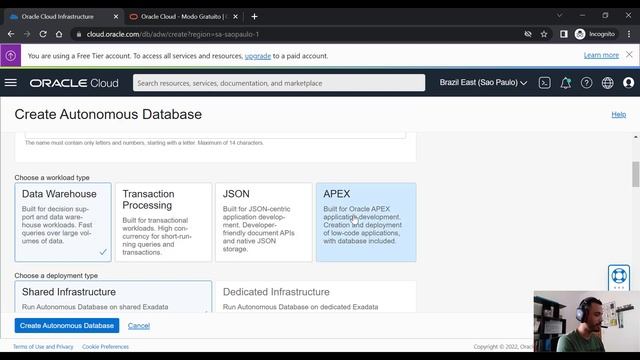Viewport: 640px width, 360px height.
Task: Open the Oracle Cloud navigation hamburger menu
Action: 11,83
